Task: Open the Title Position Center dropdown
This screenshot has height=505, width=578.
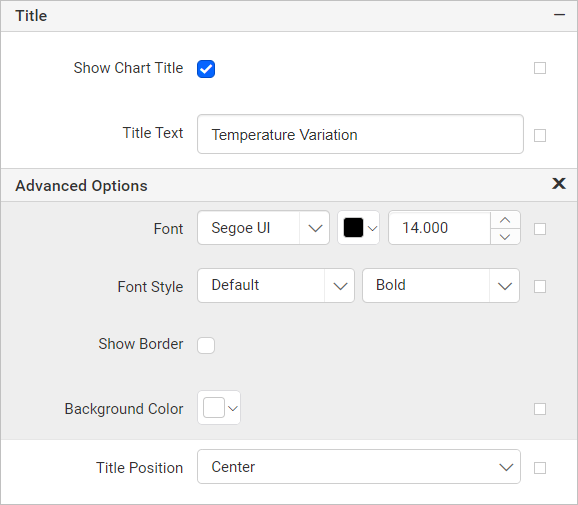Action: click(x=359, y=467)
